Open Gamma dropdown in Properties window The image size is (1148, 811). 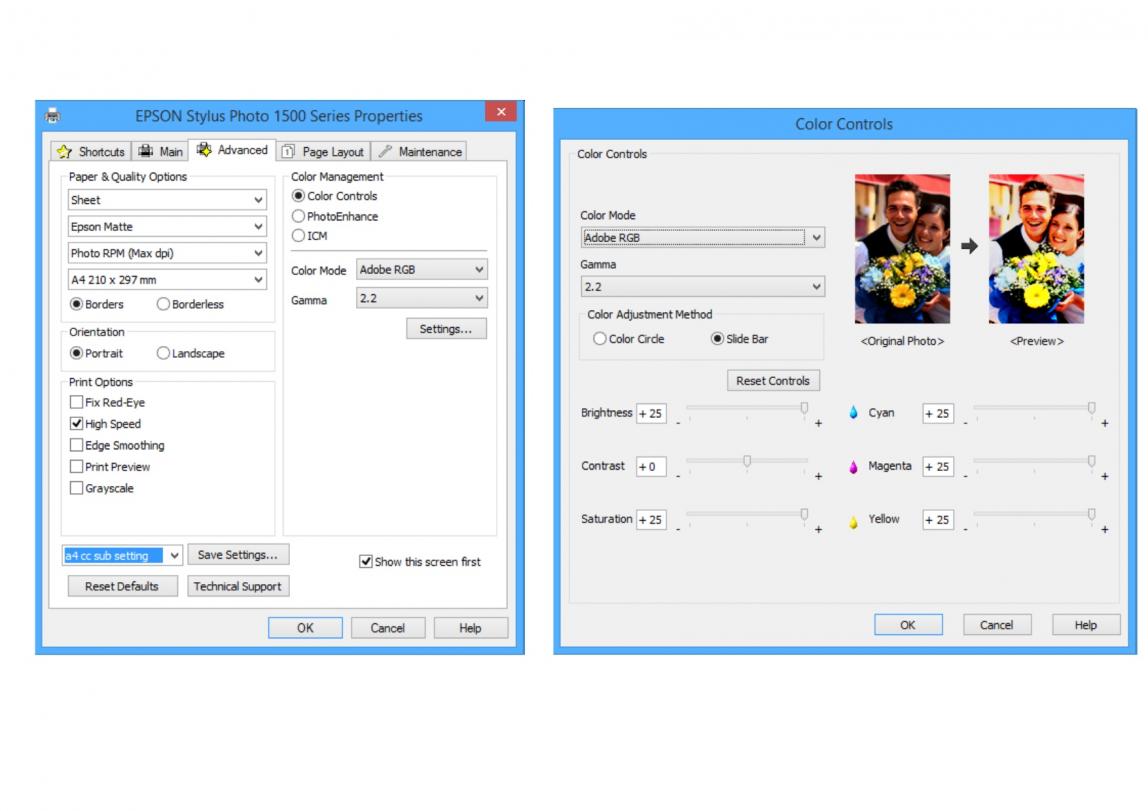point(422,298)
